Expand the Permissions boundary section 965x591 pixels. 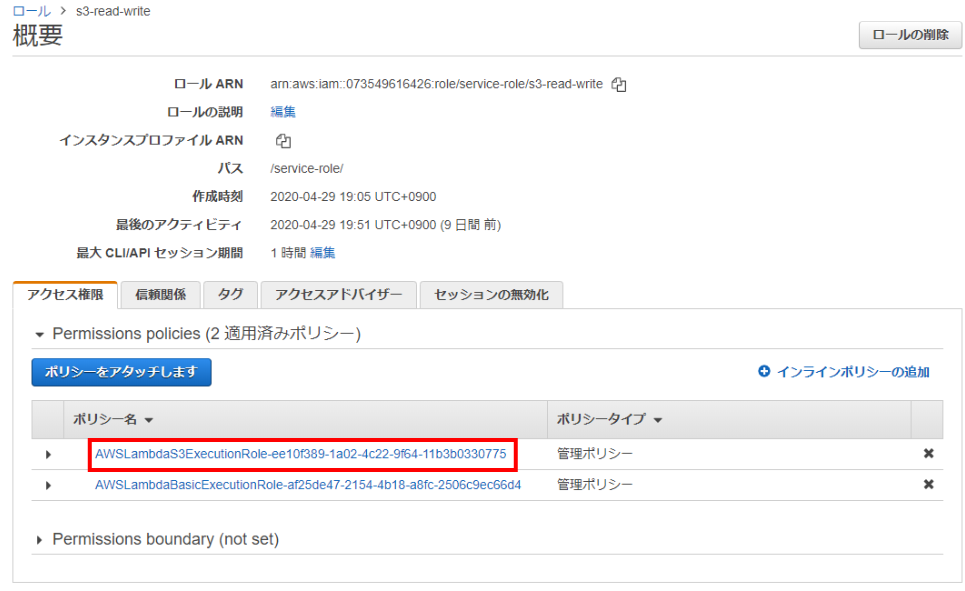pos(39,540)
